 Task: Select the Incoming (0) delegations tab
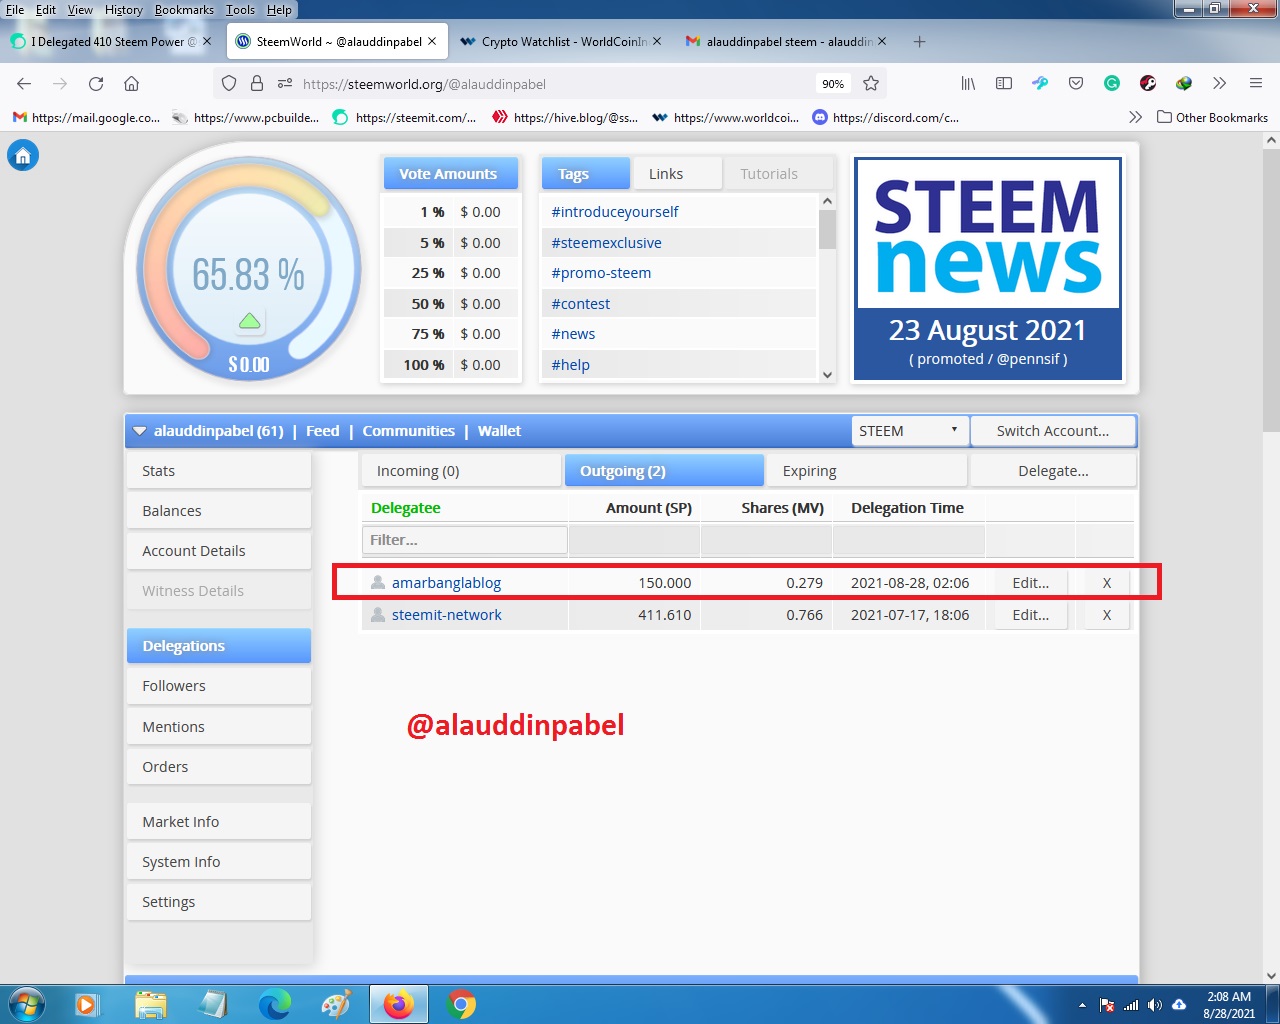tap(461, 471)
